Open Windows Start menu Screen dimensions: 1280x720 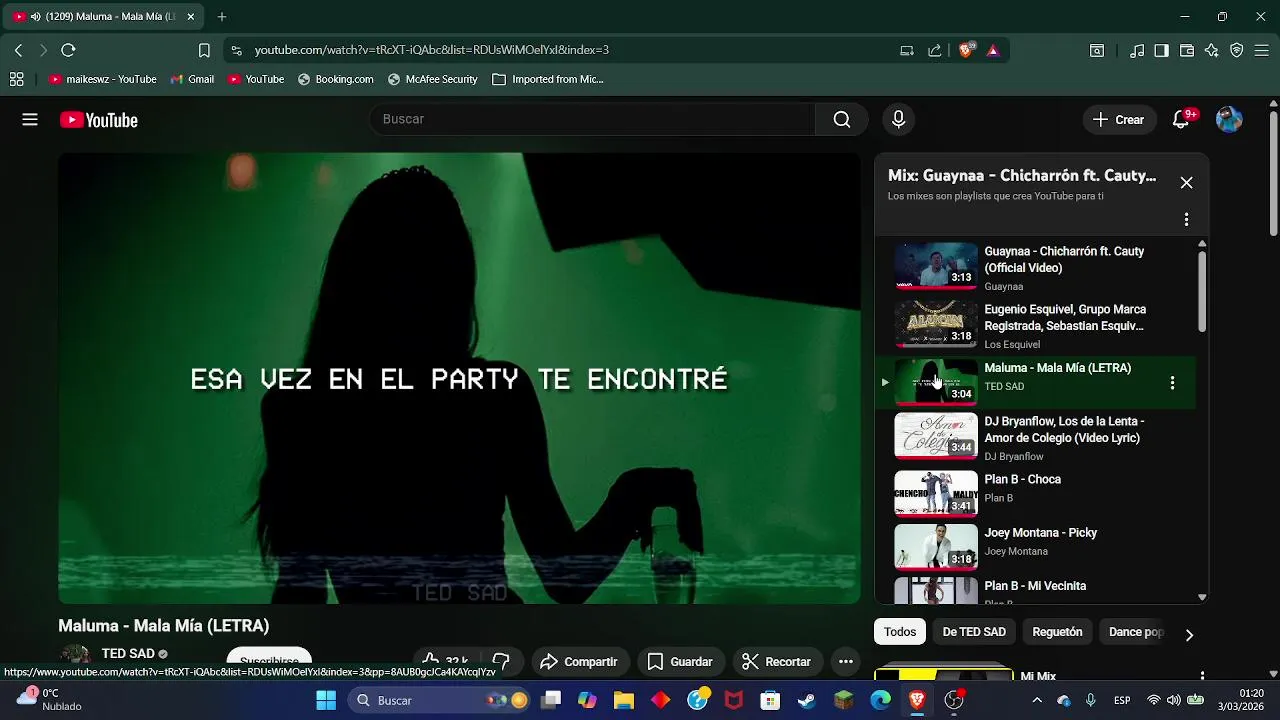click(326, 700)
